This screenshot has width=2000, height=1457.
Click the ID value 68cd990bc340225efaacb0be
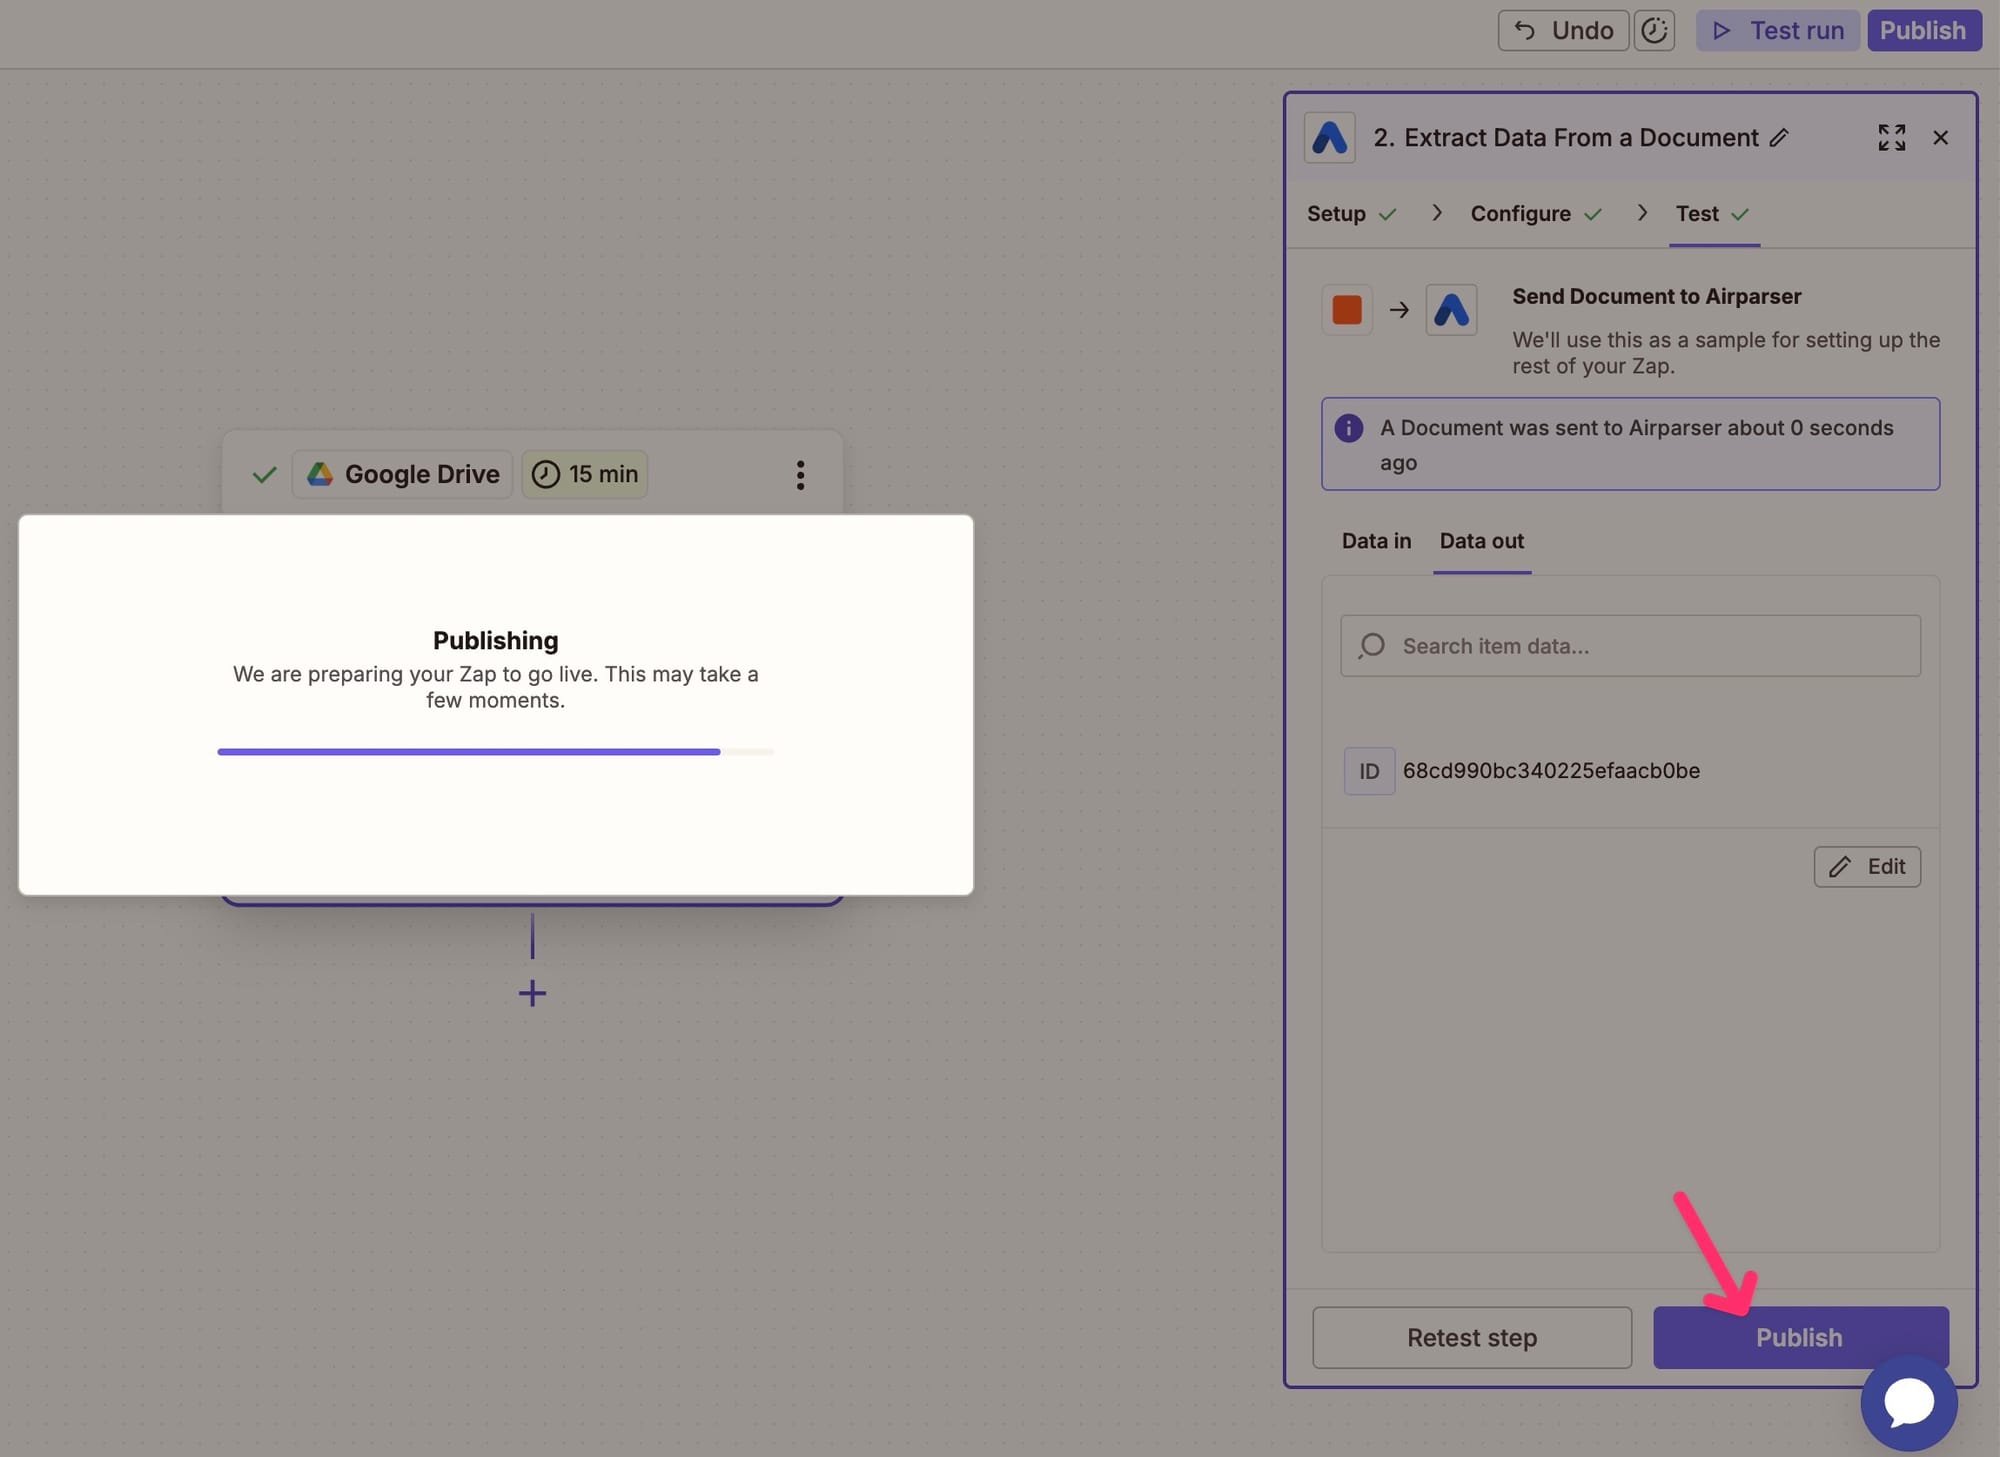tap(1550, 771)
